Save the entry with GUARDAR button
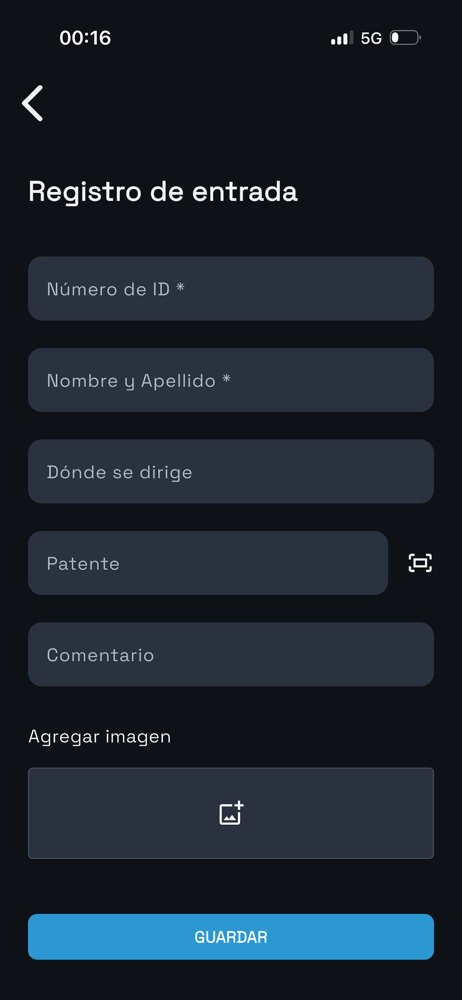The image size is (462, 1000). click(x=231, y=937)
